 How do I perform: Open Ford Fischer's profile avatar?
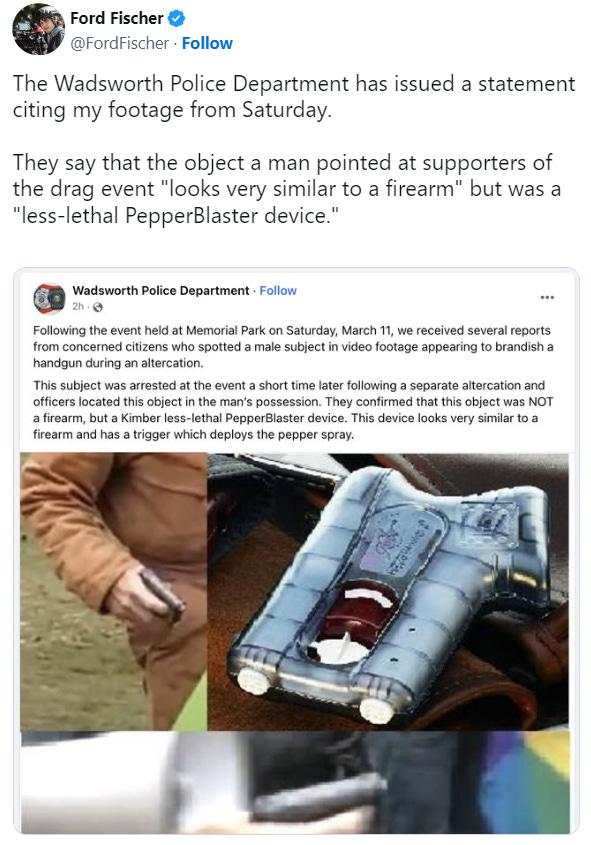(38, 29)
